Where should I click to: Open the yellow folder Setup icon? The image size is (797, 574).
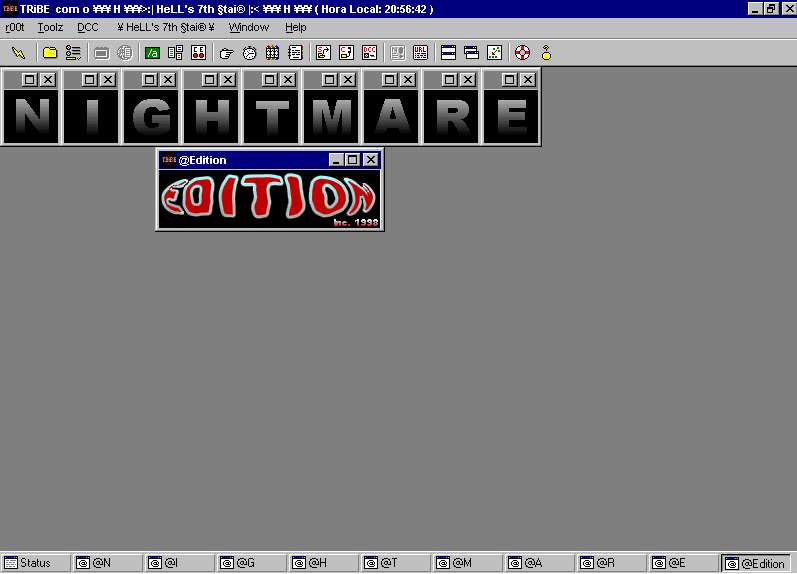[50, 53]
